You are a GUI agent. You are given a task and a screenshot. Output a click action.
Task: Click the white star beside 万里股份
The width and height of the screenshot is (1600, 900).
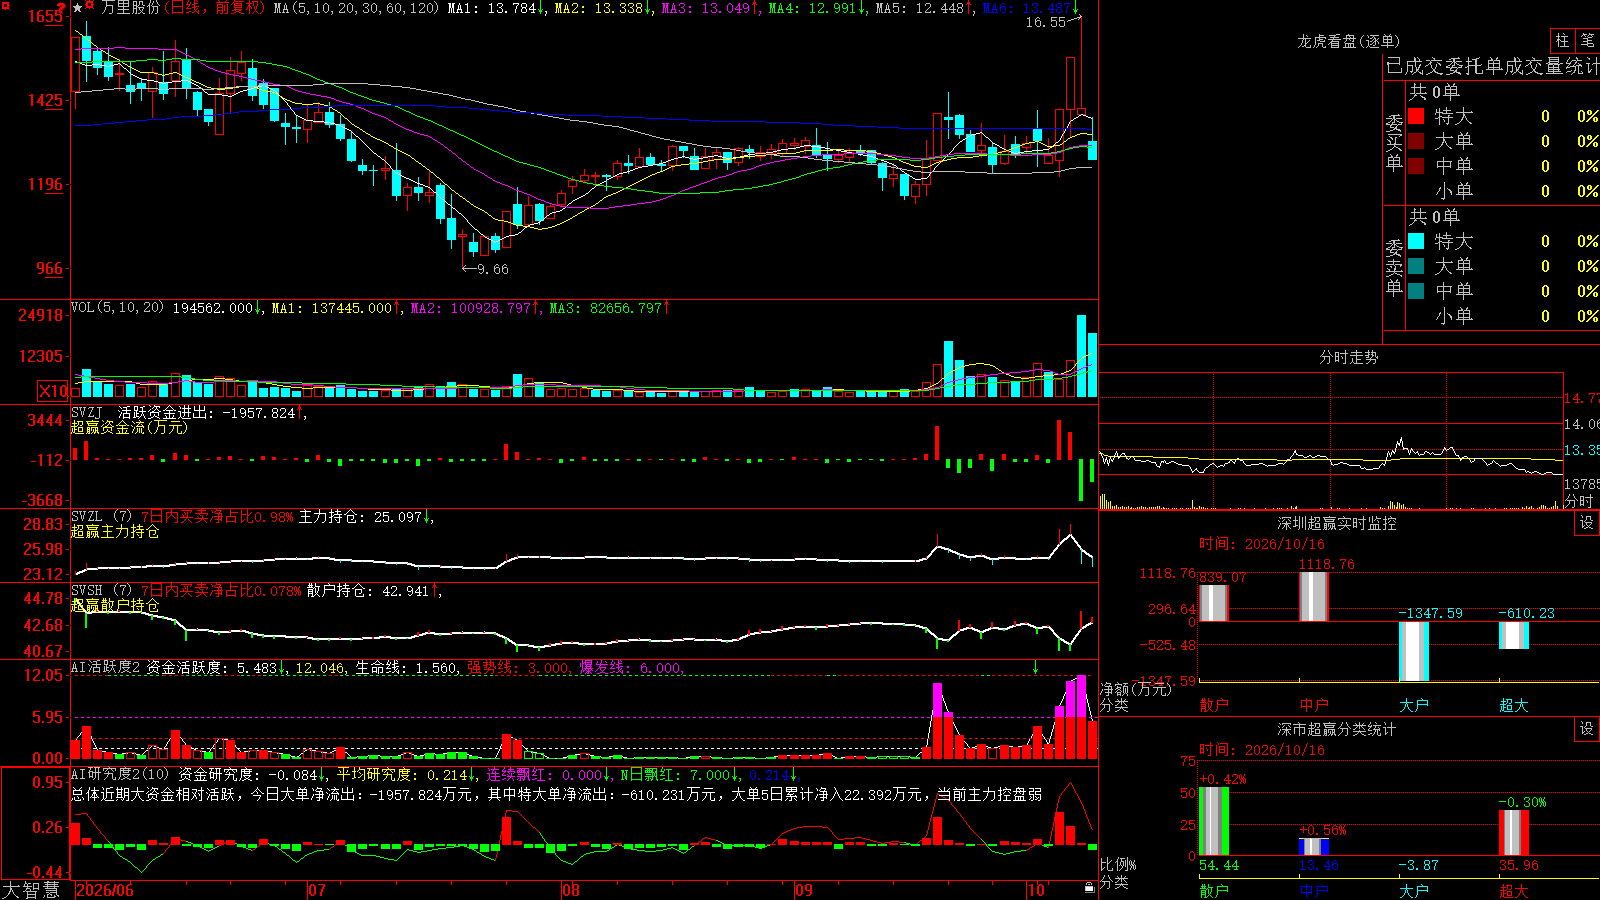coord(78,8)
